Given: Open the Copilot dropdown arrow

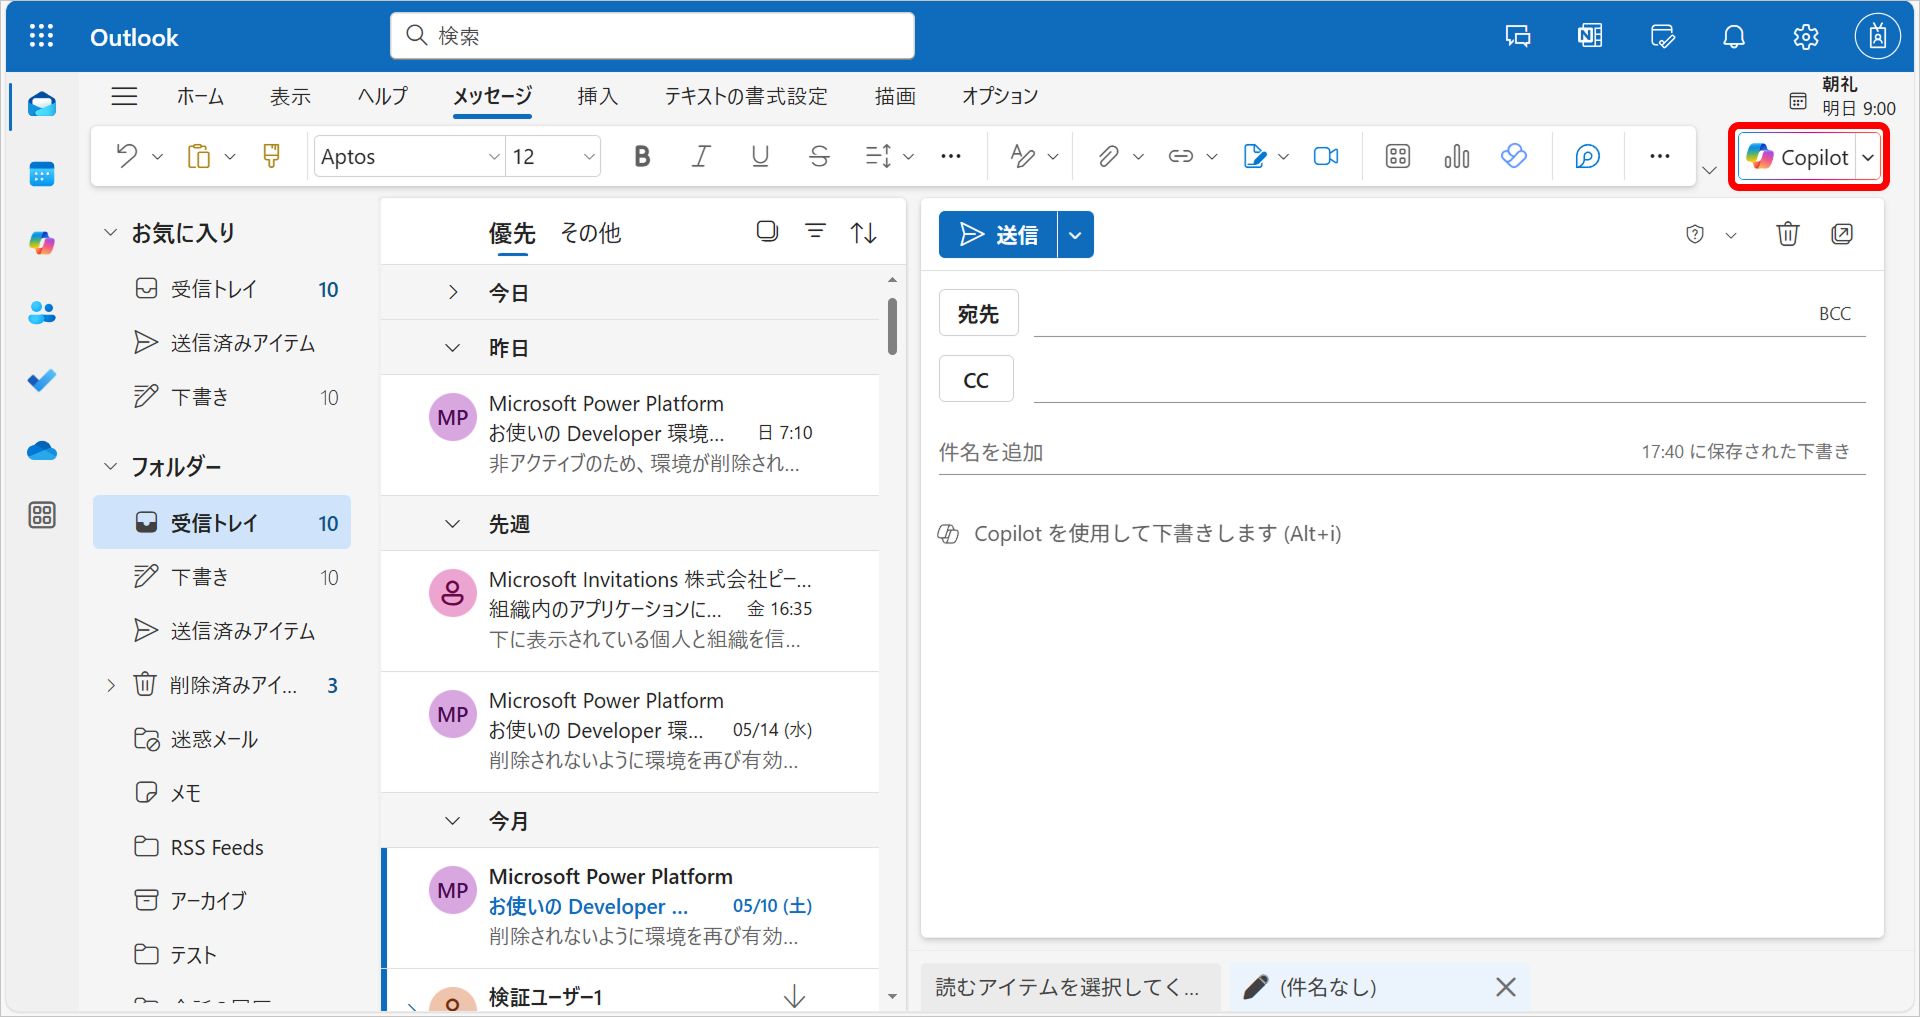Looking at the screenshot, I should 1868,157.
